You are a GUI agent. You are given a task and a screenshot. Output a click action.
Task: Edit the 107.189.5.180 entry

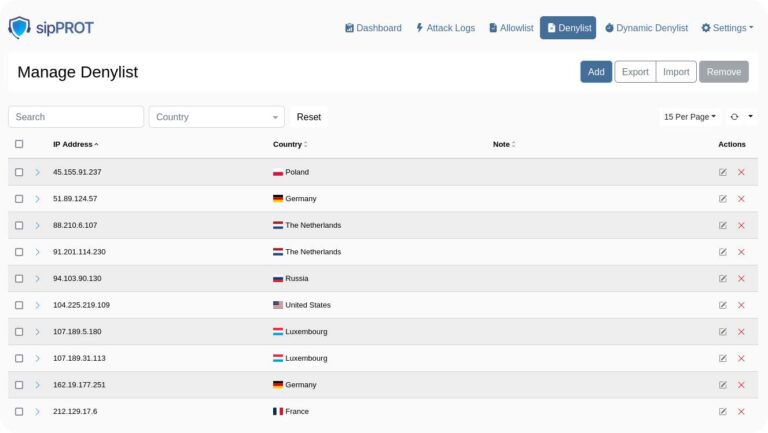pos(722,332)
